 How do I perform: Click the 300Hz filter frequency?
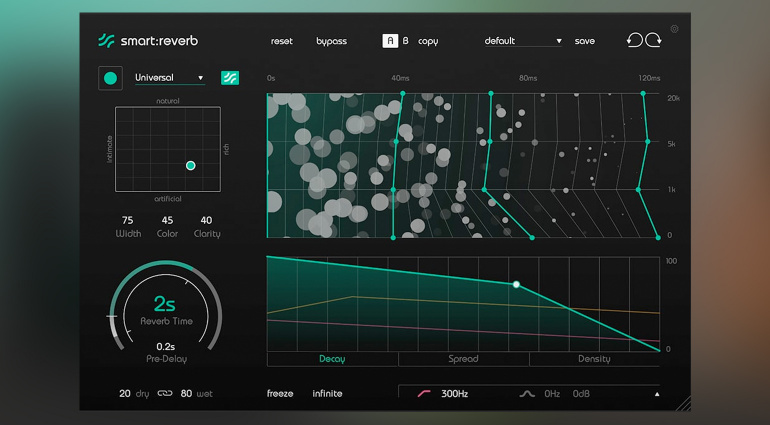pos(454,394)
